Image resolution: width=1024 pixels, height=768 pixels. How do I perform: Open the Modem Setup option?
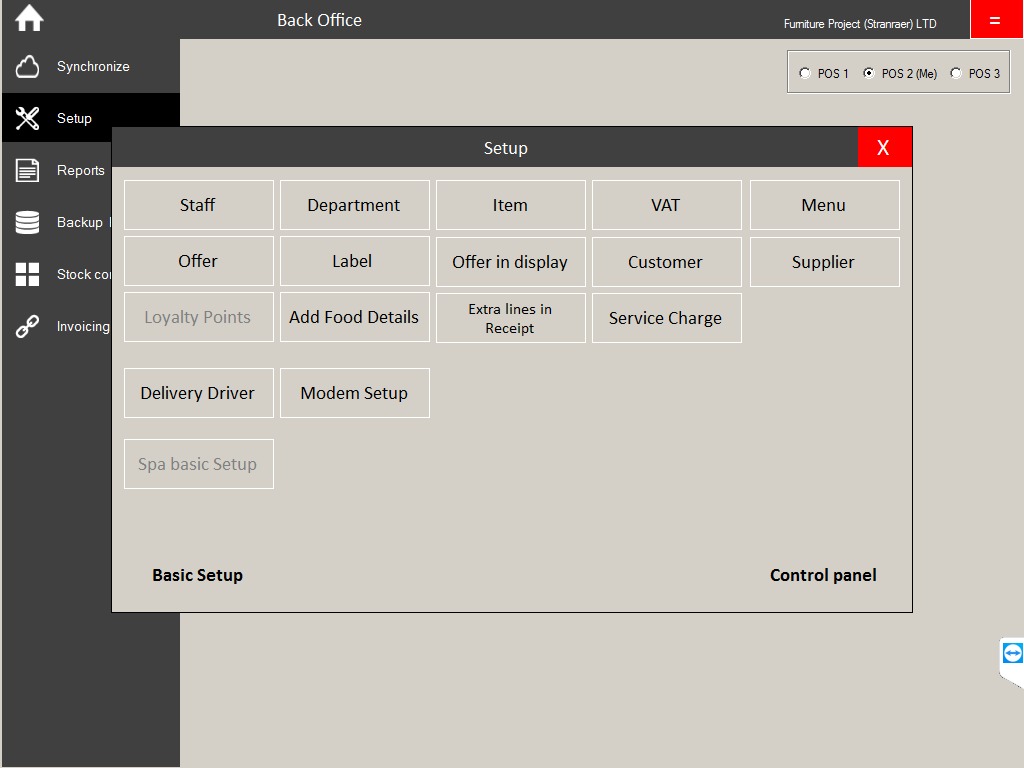(x=354, y=393)
